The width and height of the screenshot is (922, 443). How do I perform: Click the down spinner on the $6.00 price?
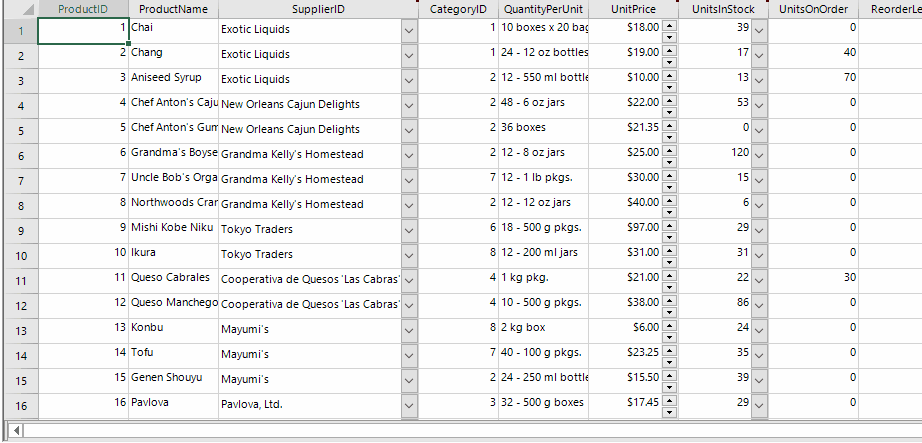point(668,337)
